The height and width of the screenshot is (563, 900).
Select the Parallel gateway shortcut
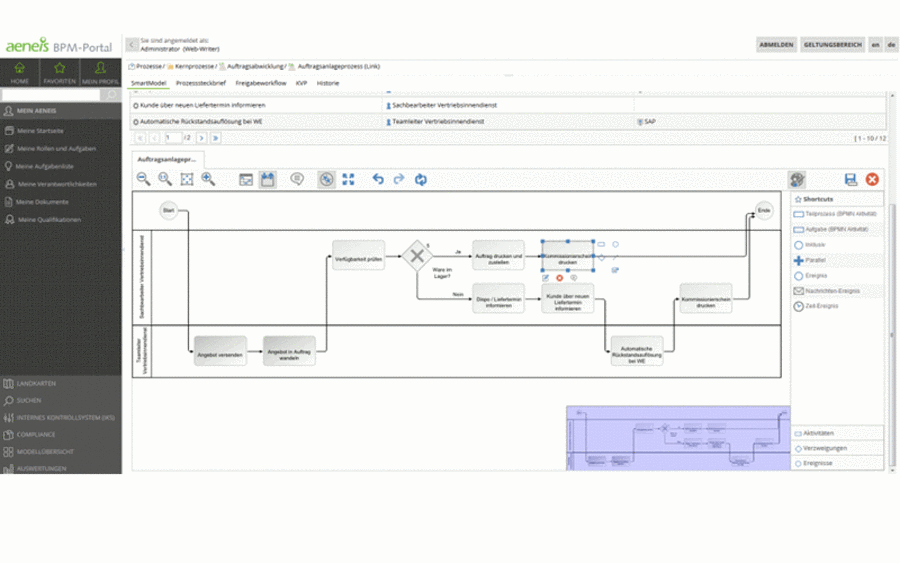(x=837, y=261)
